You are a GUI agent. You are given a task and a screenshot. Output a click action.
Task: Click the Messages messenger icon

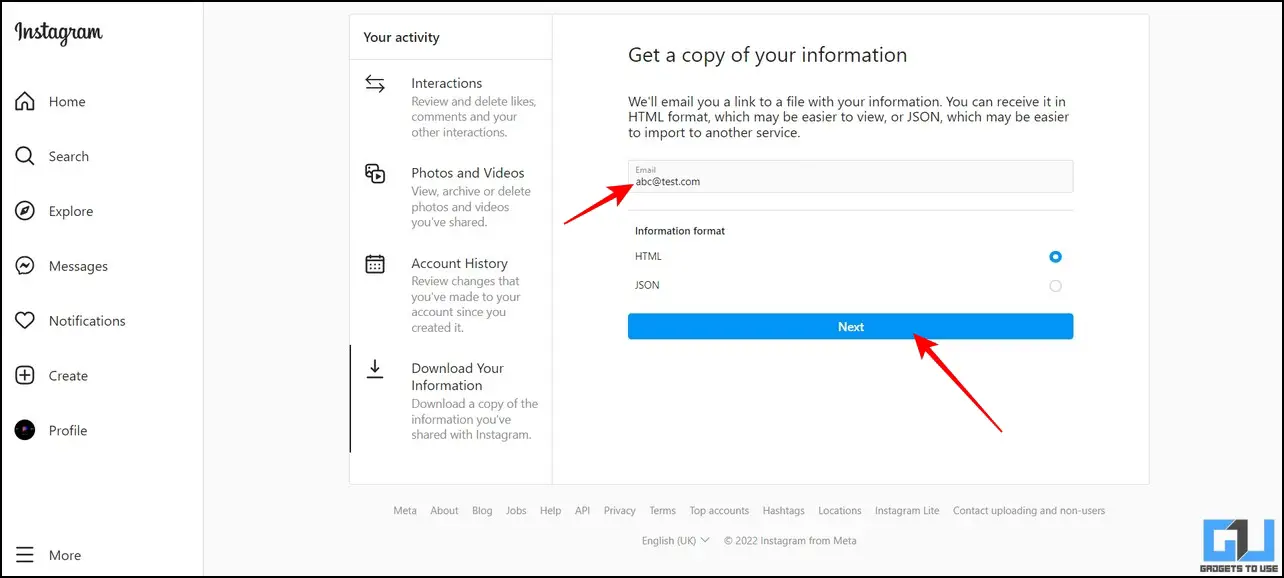pos(25,266)
